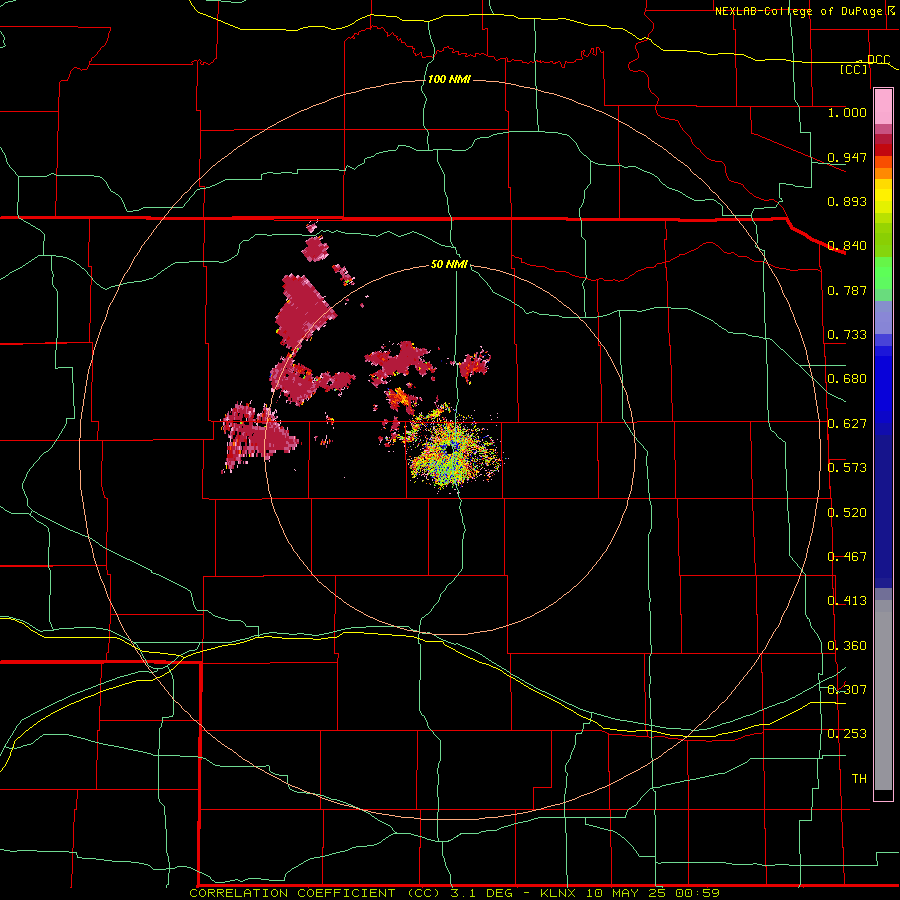Pick the gray lower color bar segment
The width and height of the screenshot is (900, 900).
pyautogui.click(x=883, y=695)
